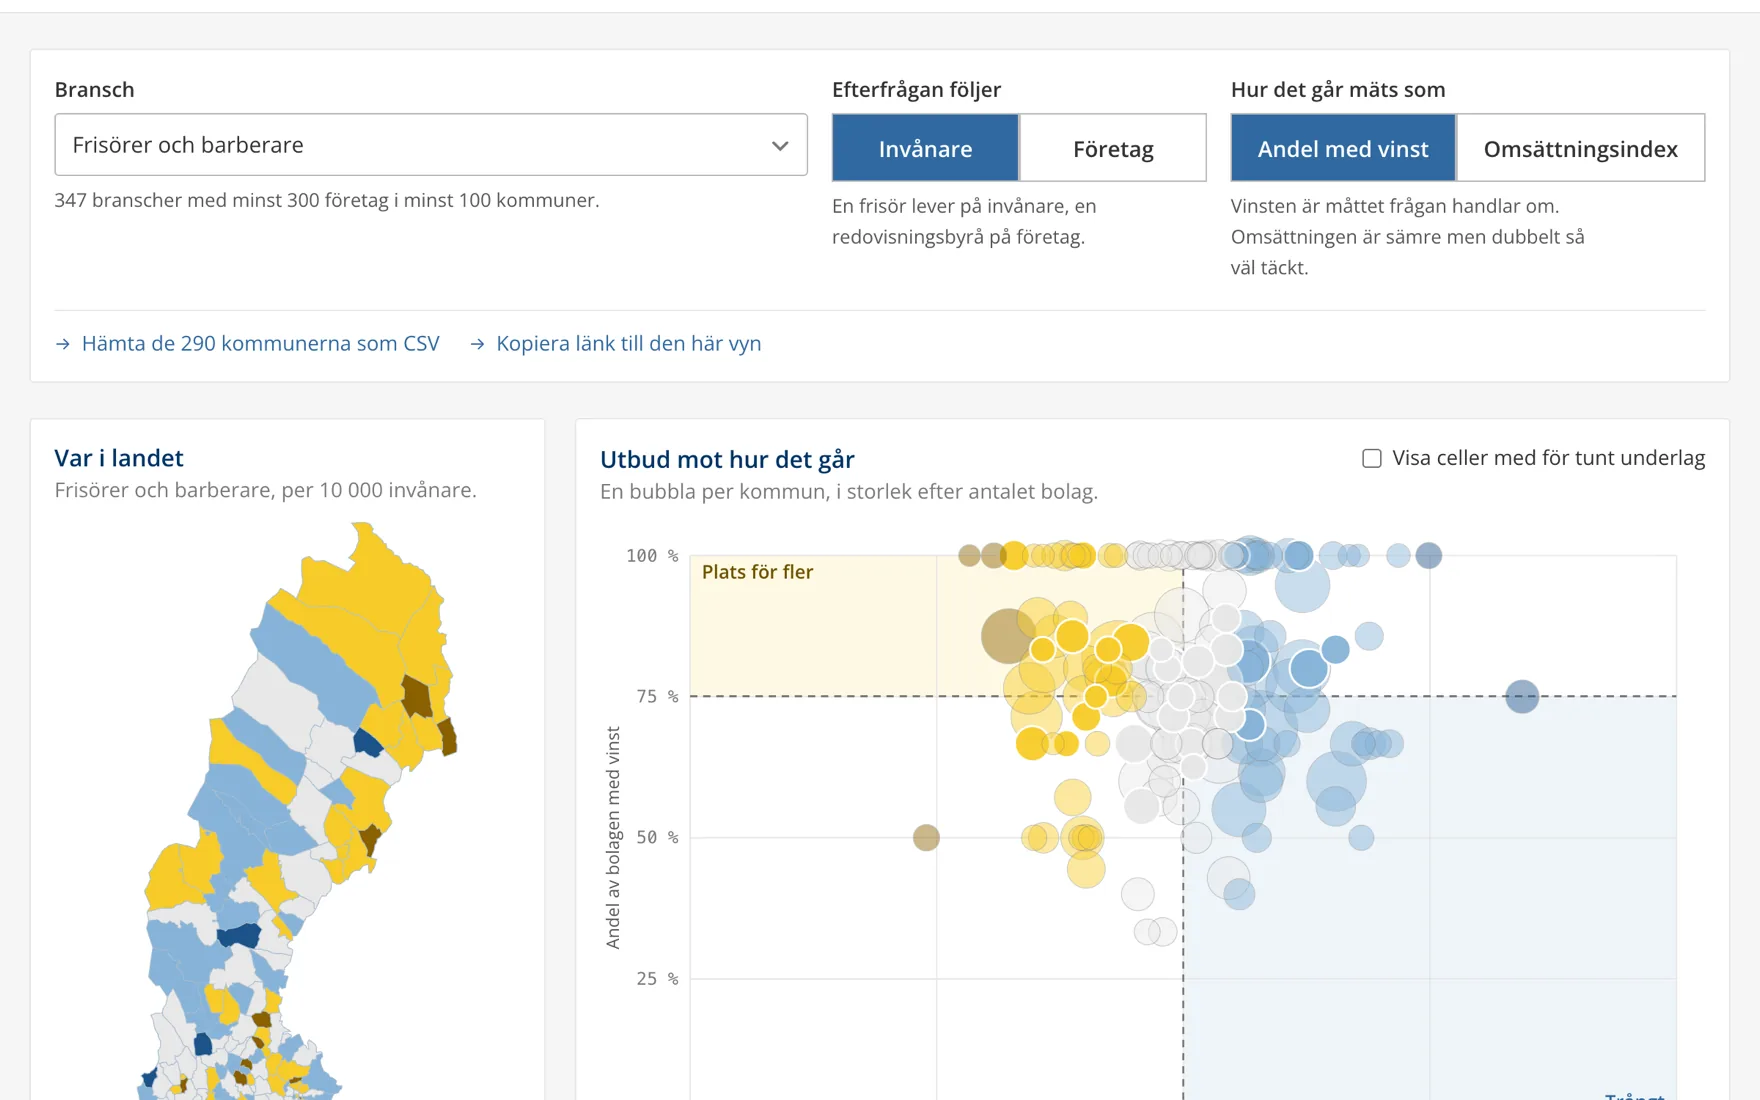Click the 'Efterfrågan följer' label
This screenshot has height=1100, width=1760.
point(916,89)
